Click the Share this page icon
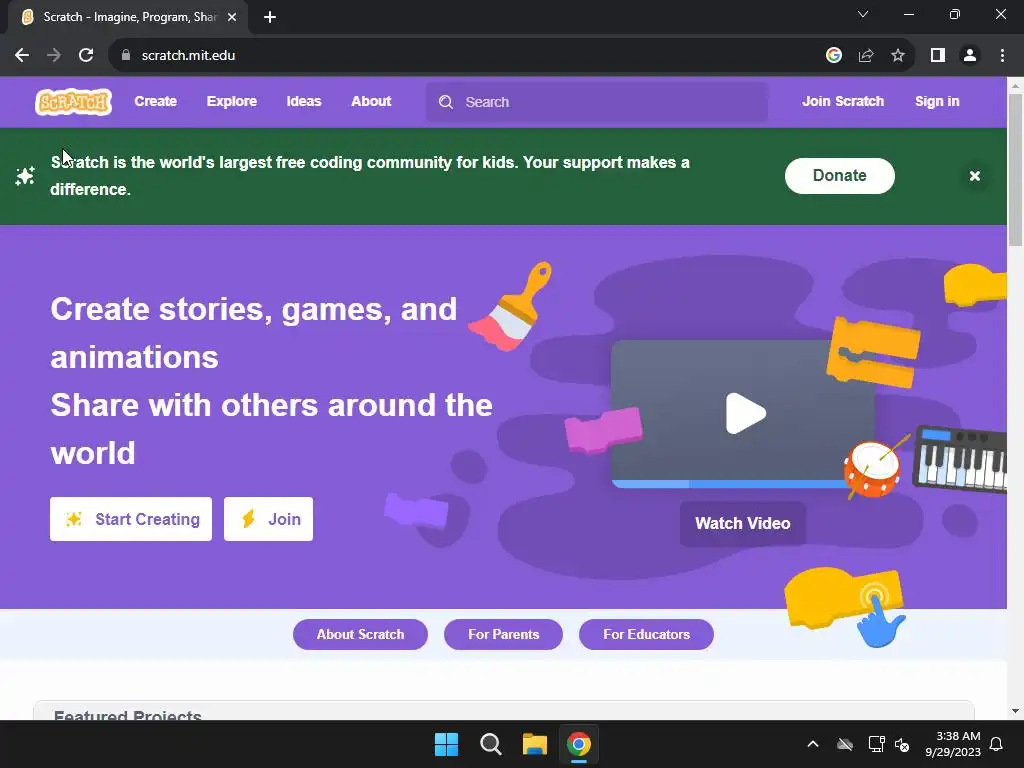1024x768 pixels. point(866,56)
